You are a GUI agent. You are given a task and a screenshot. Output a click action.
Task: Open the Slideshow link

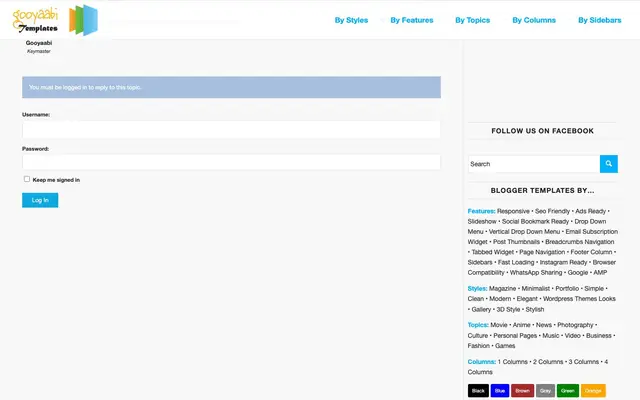point(482,221)
